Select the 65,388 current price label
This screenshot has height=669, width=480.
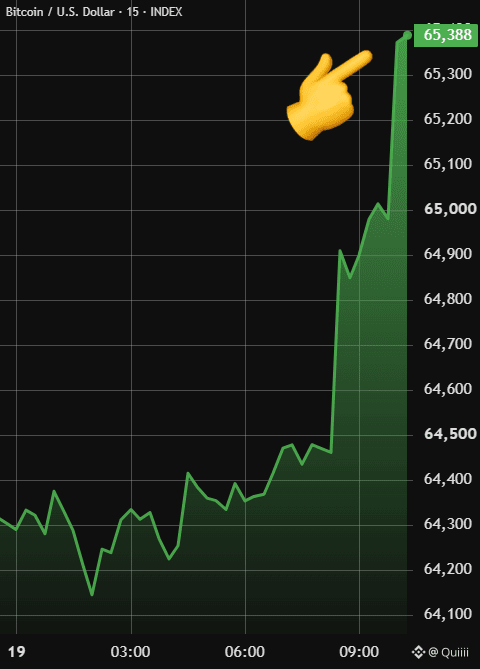pyautogui.click(x=446, y=35)
